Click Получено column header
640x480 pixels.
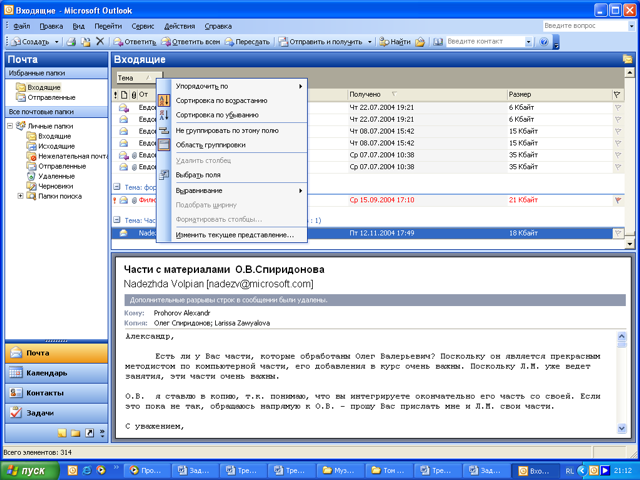click(427, 95)
